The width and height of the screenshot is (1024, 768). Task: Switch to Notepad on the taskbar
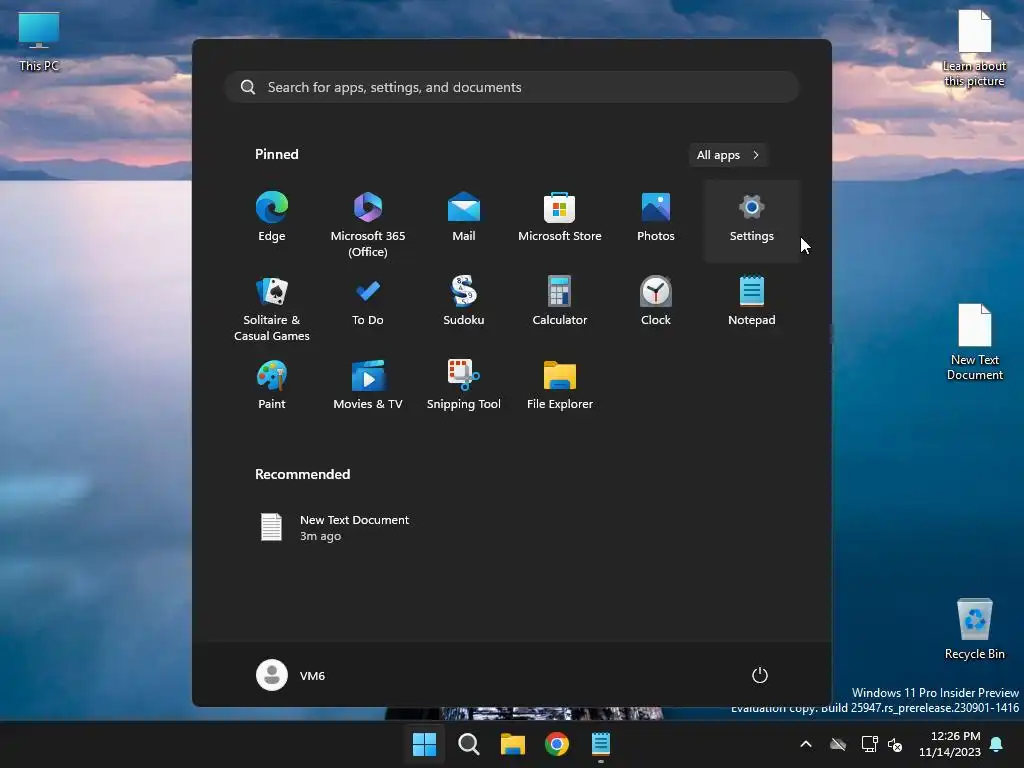click(601, 744)
